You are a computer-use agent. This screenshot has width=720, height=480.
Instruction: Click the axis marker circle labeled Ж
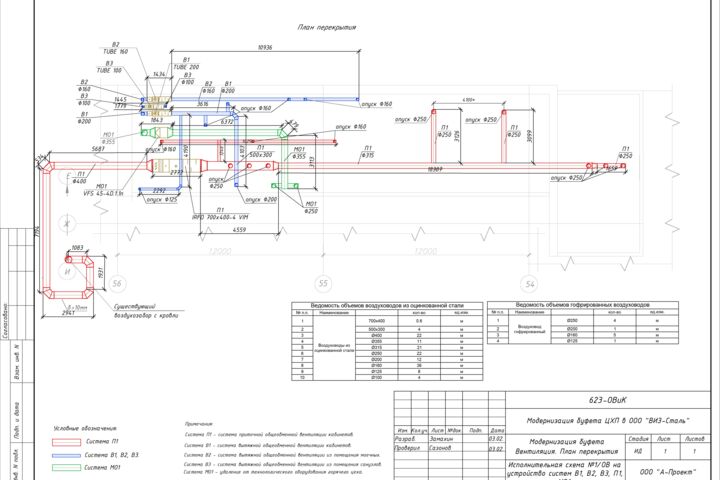[x=67, y=224]
